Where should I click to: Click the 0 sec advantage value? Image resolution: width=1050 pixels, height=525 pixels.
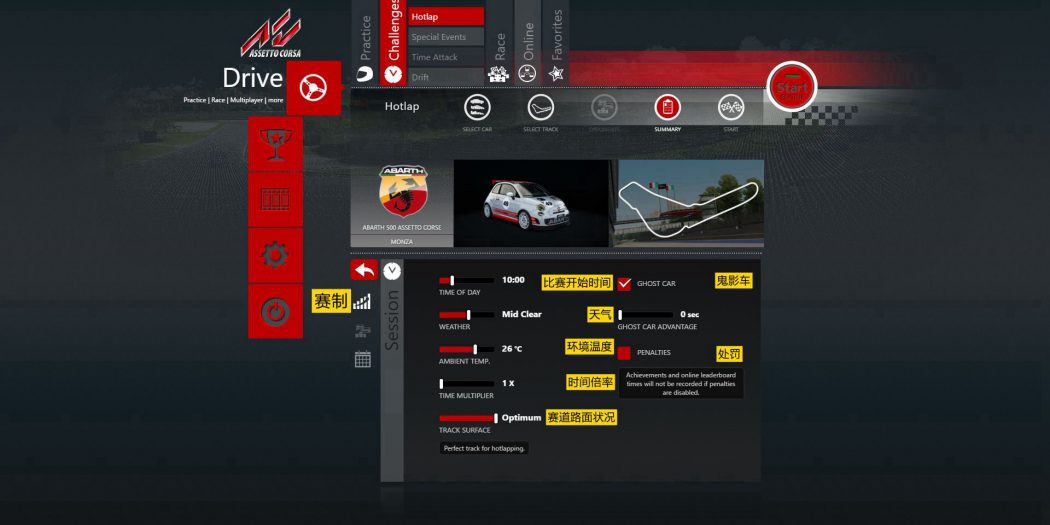click(x=690, y=314)
